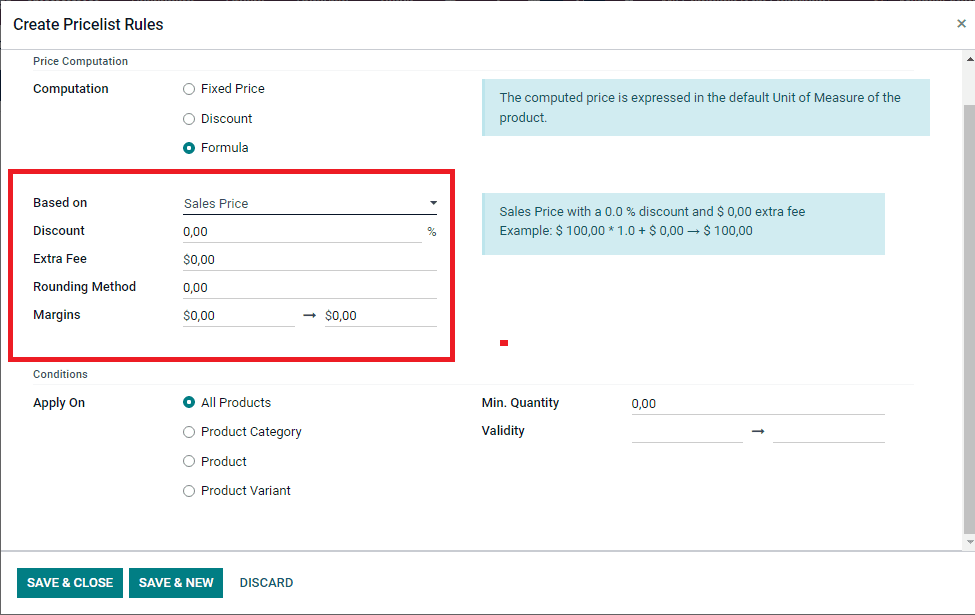Click the left Margins amount field
The height and width of the screenshot is (615, 975).
(238, 314)
